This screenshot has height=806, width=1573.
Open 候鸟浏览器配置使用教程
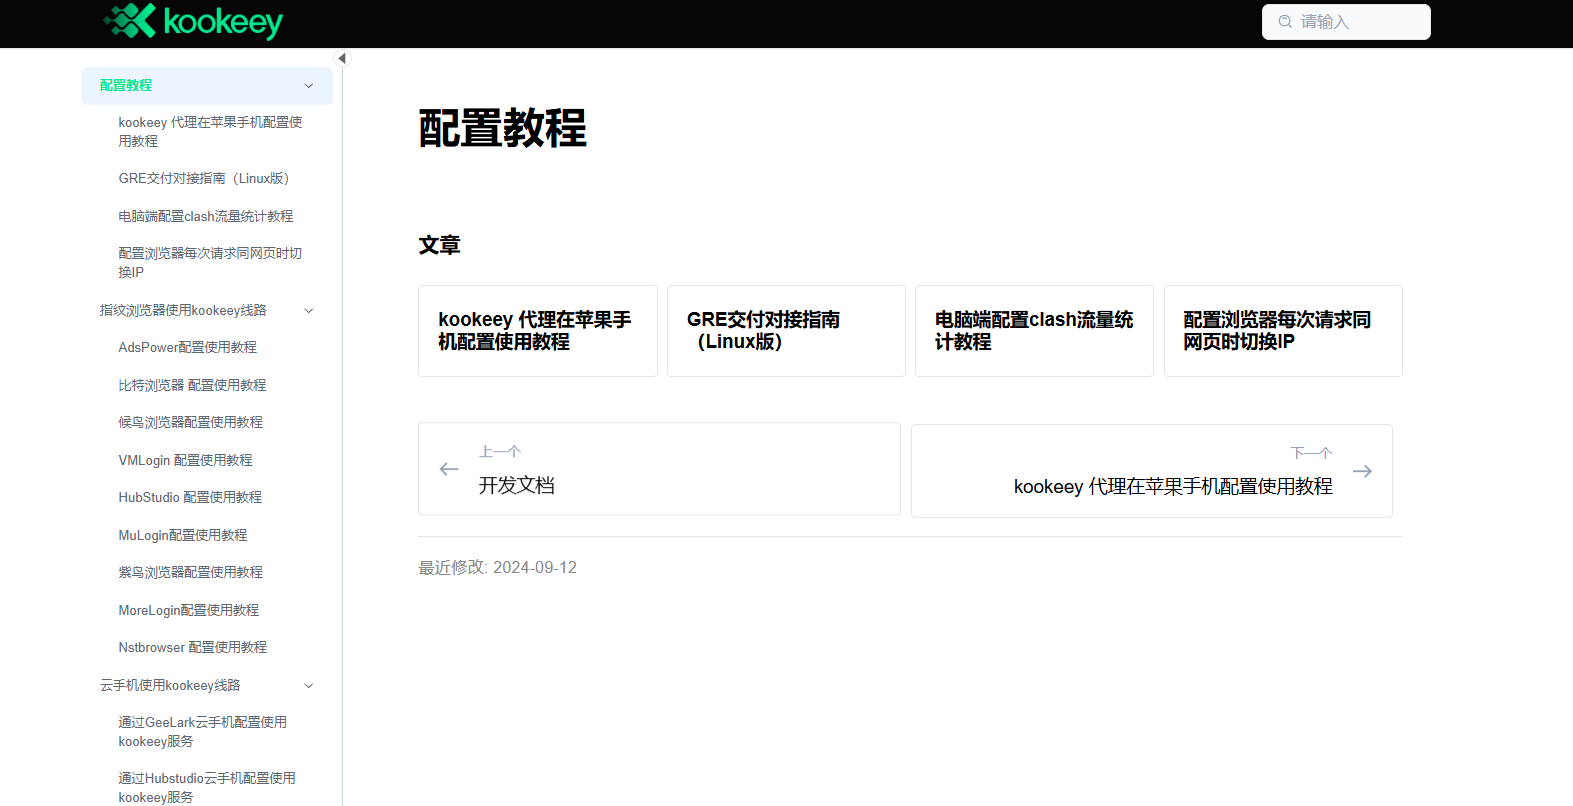[x=191, y=422]
